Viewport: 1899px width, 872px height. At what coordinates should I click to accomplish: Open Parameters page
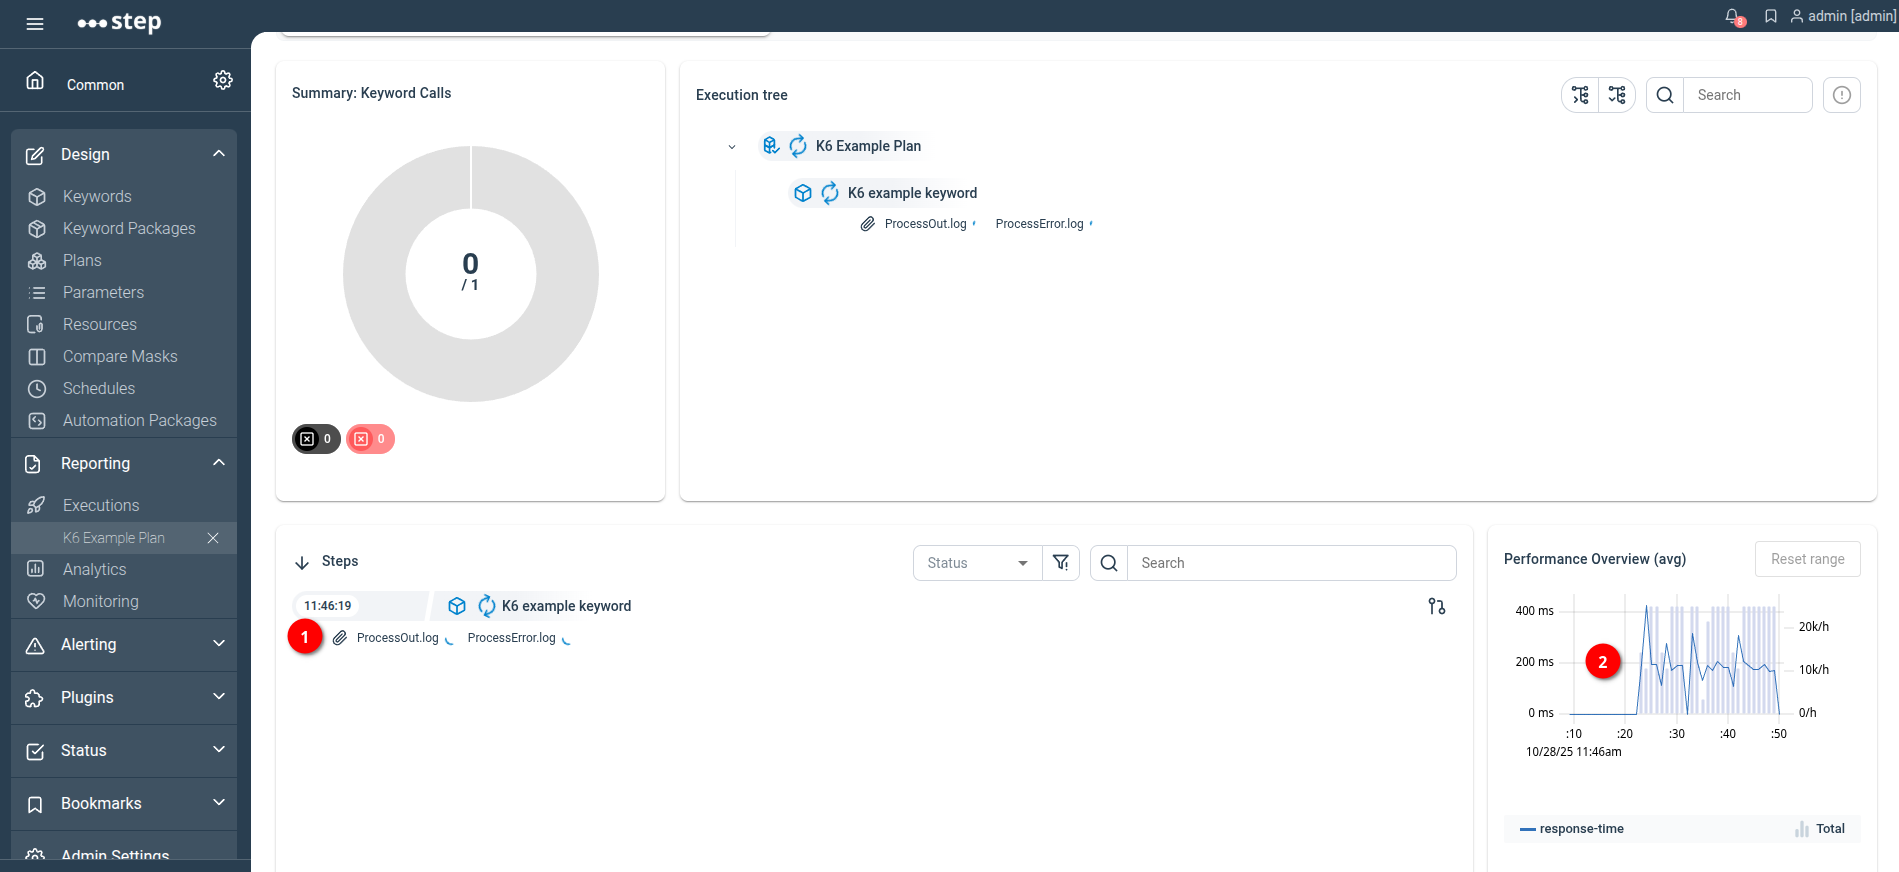[103, 293]
